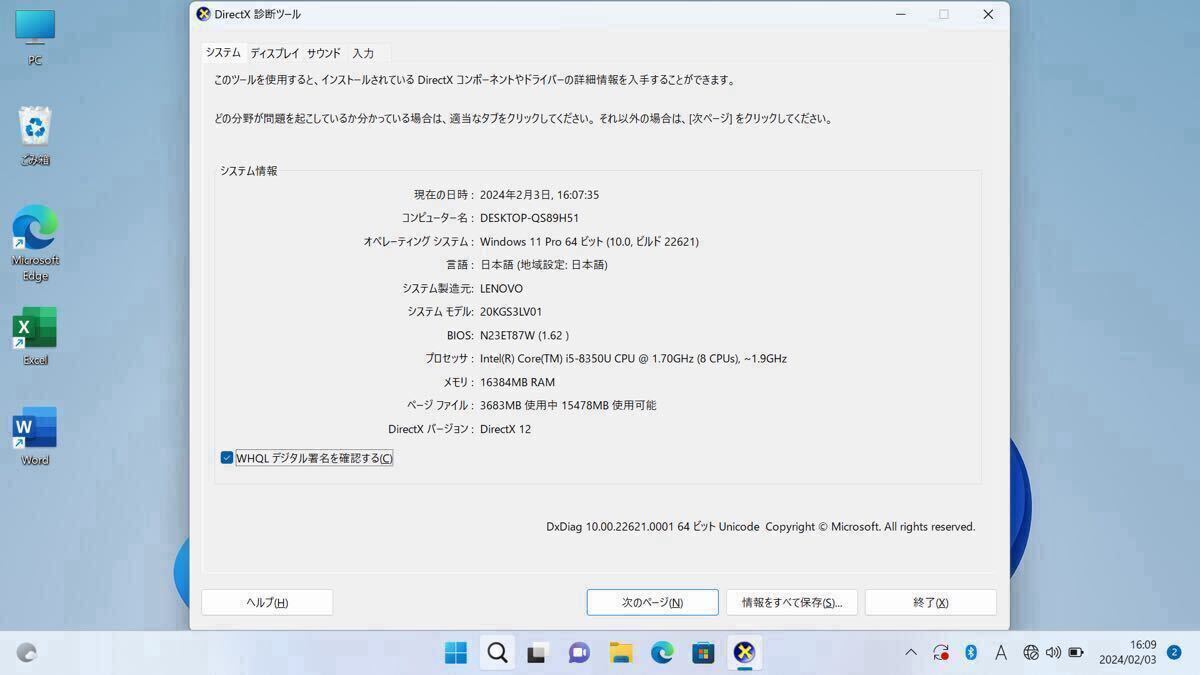Click the DxDiag 10.00.22621.0001 copyright text
The image size is (1200, 675).
pyautogui.click(x=760, y=527)
